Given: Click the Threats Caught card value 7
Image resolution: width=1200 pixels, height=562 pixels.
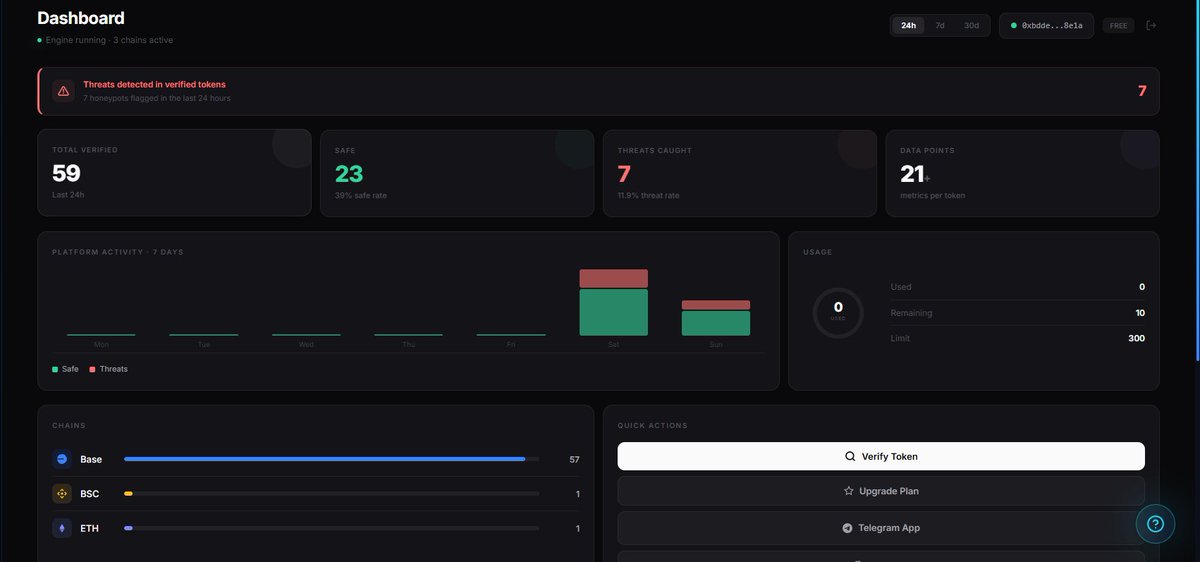Looking at the screenshot, I should point(624,173).
